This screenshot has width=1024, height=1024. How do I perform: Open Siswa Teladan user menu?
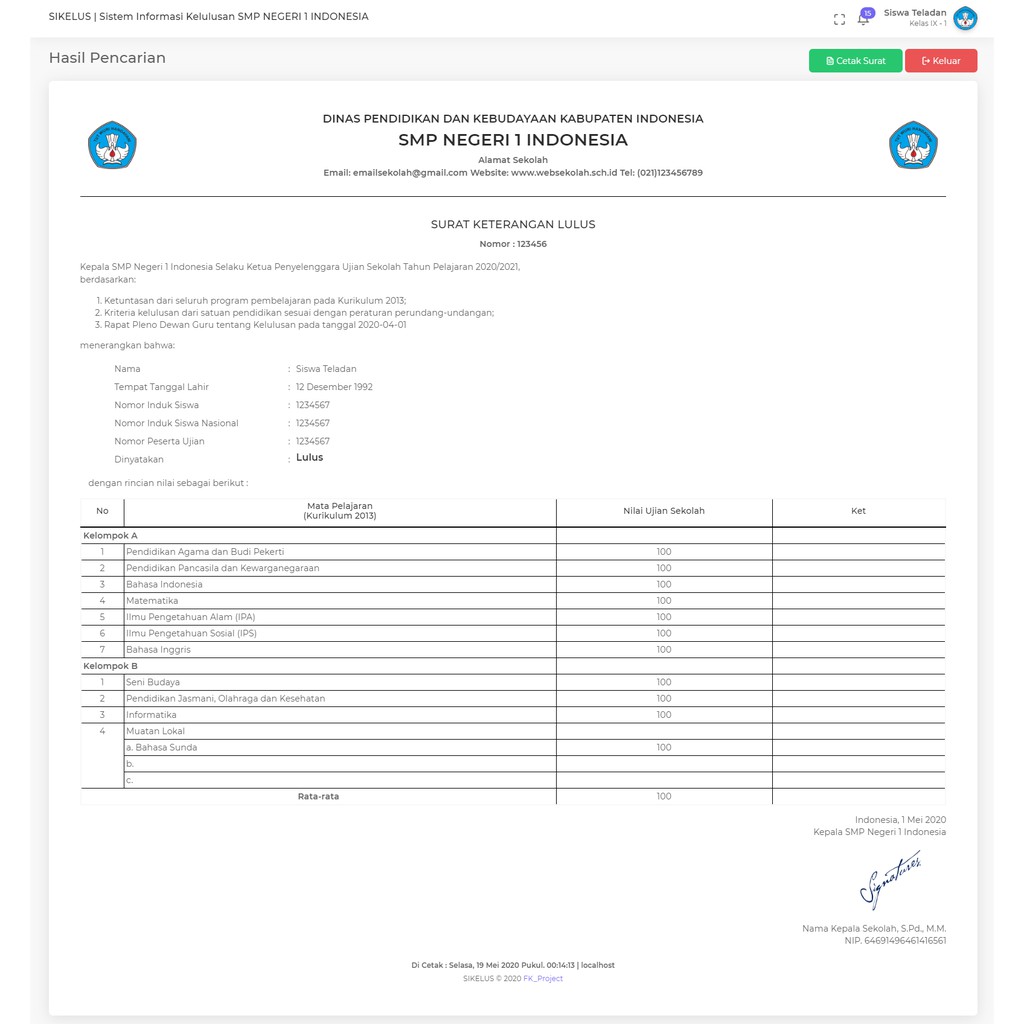pyautogui.click(x=914, y=17)
